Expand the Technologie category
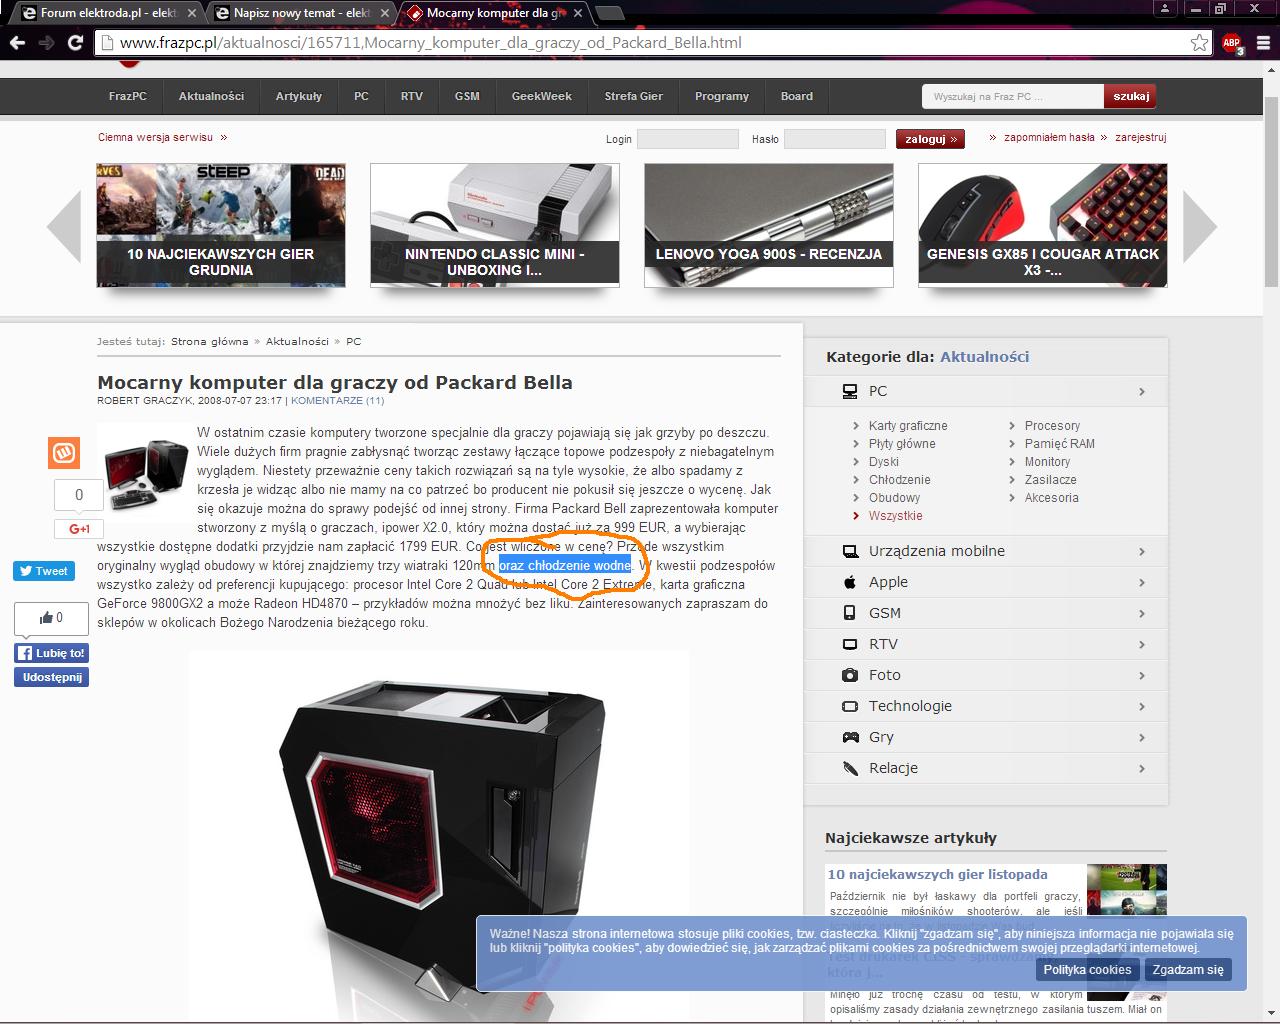The width and height of the screenshot is (1280, 1024). (985, 706)
